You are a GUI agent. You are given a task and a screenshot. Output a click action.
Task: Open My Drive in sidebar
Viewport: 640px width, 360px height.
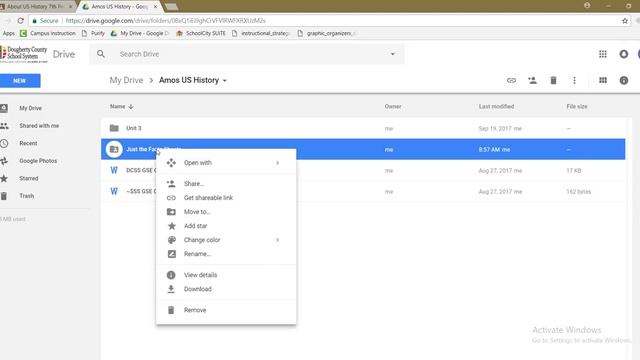(x=30, y=108)
